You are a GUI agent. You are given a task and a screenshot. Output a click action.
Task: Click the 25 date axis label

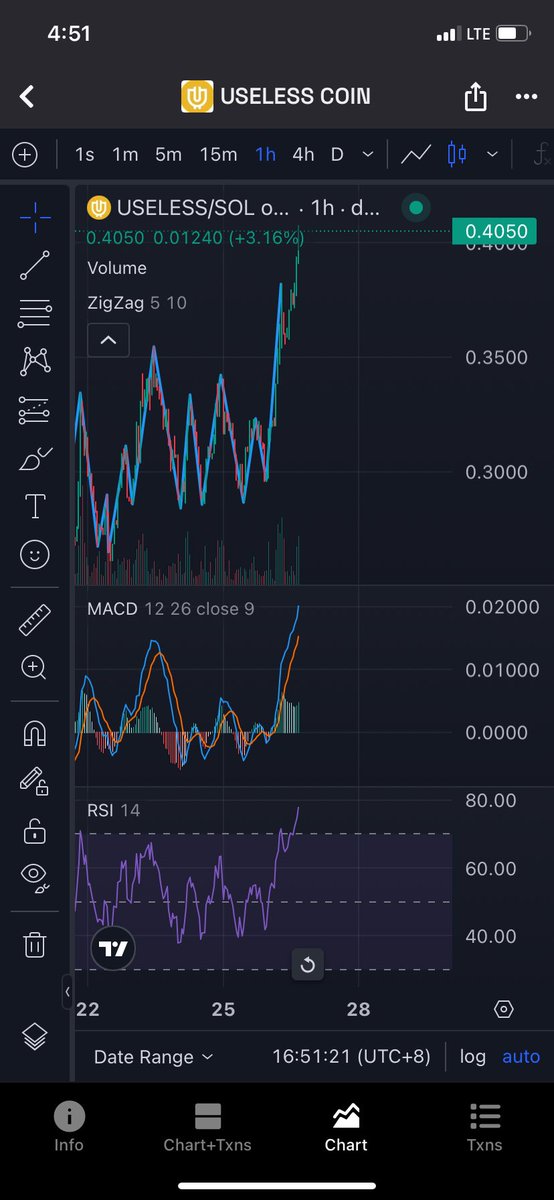tap(223, 1009)
